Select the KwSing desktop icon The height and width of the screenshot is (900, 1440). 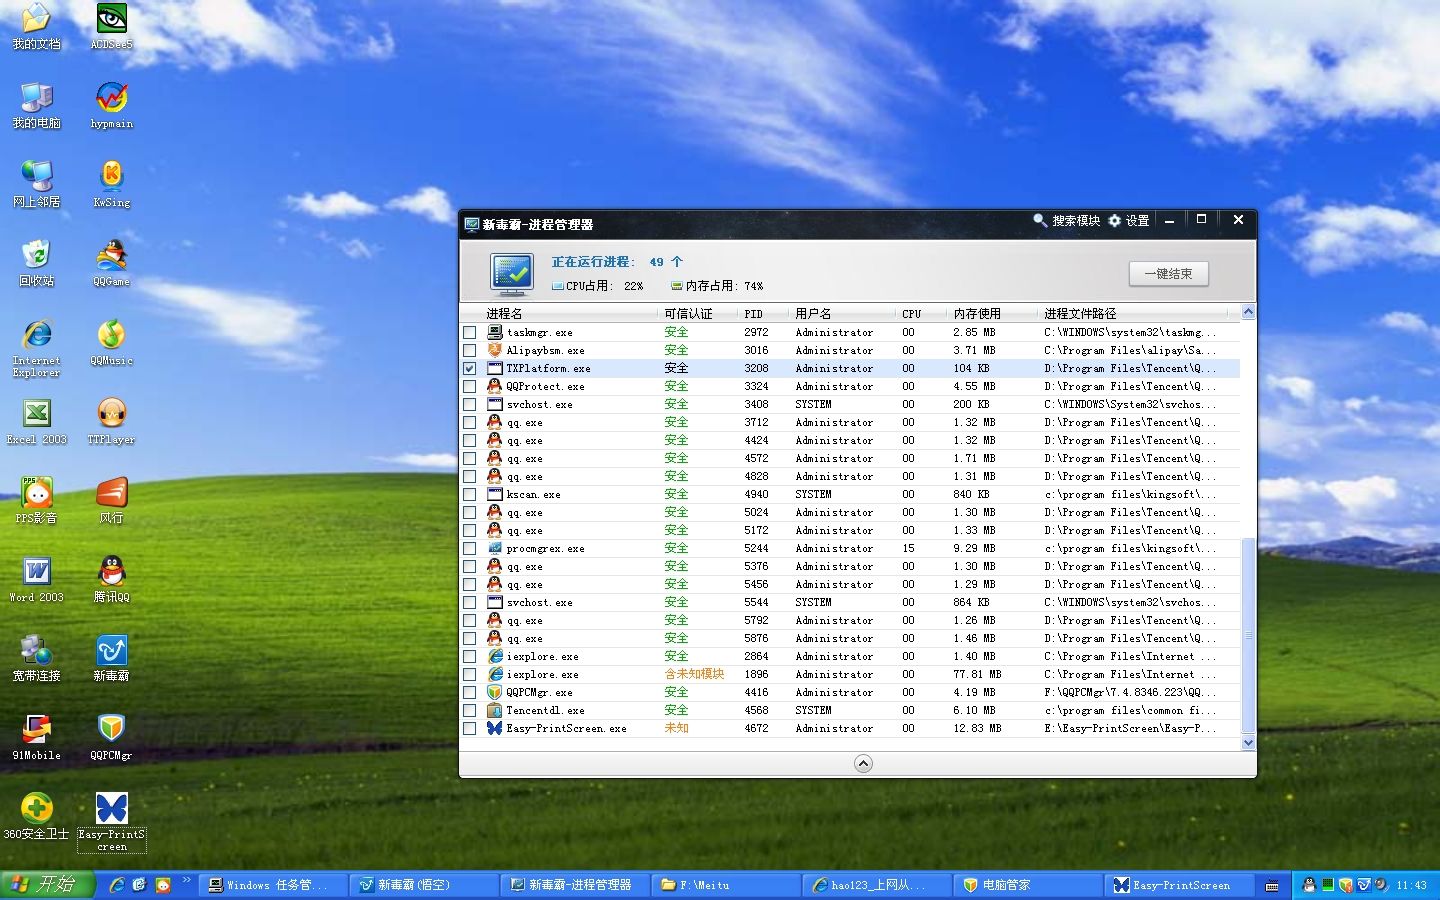pyautogui.click(x=111, y=184)
